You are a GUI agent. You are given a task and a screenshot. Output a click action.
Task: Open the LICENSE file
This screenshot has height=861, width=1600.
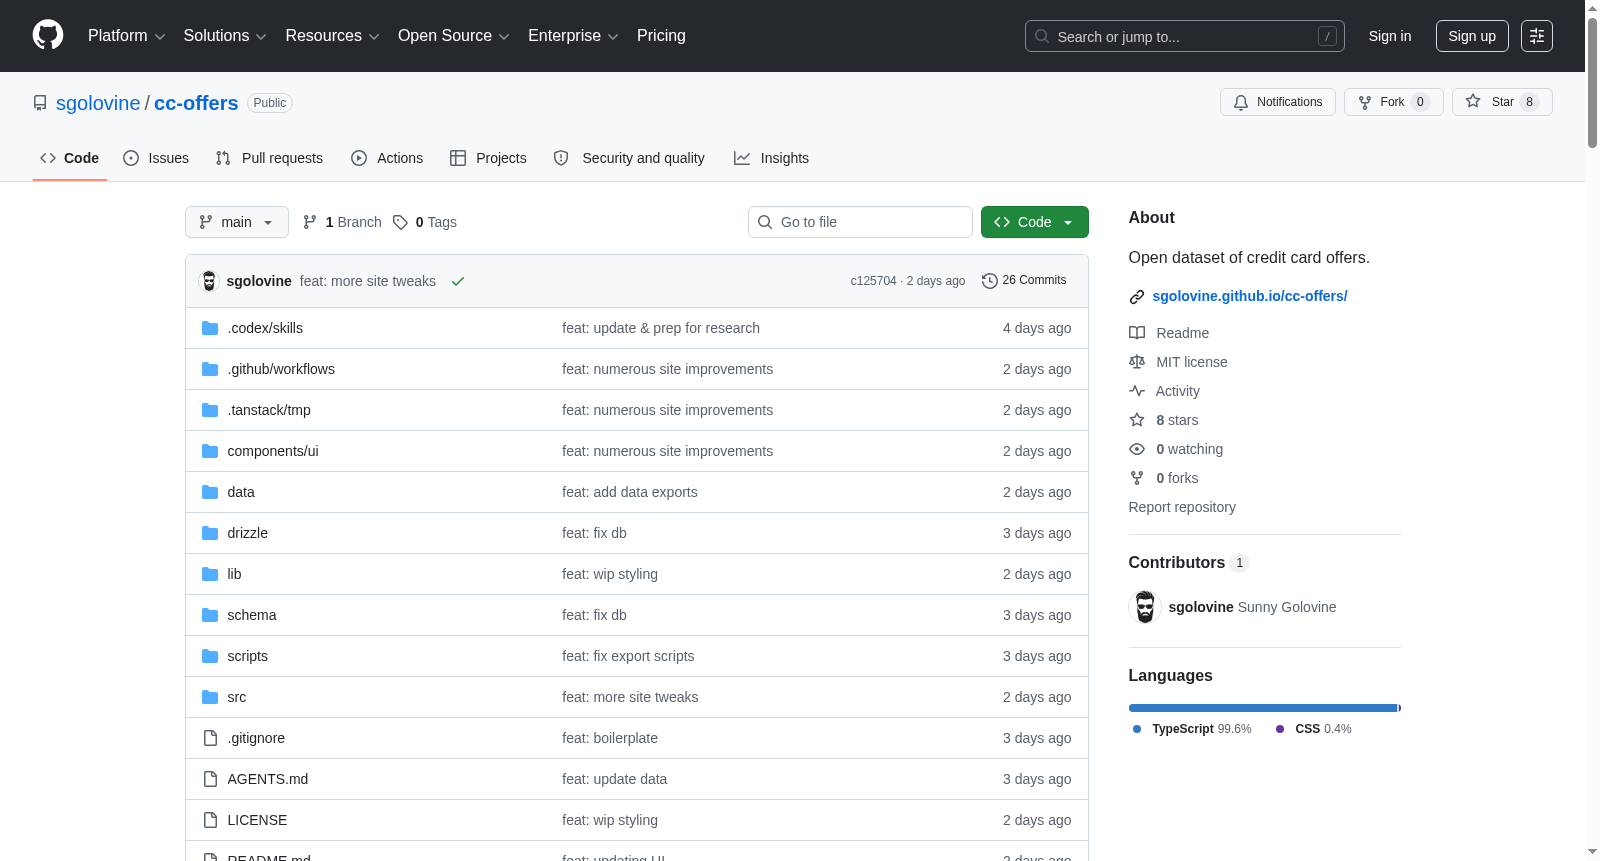(257, 820)
